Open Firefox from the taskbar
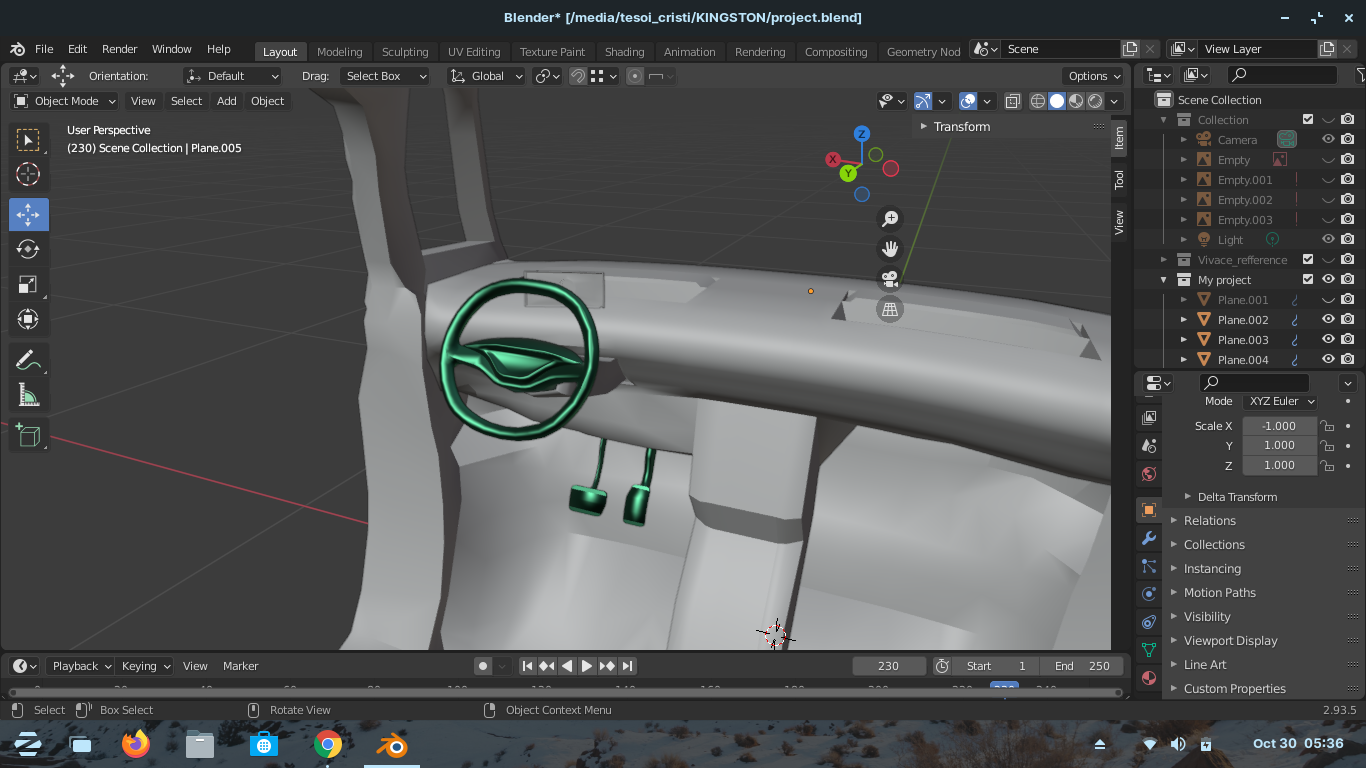 135,745
